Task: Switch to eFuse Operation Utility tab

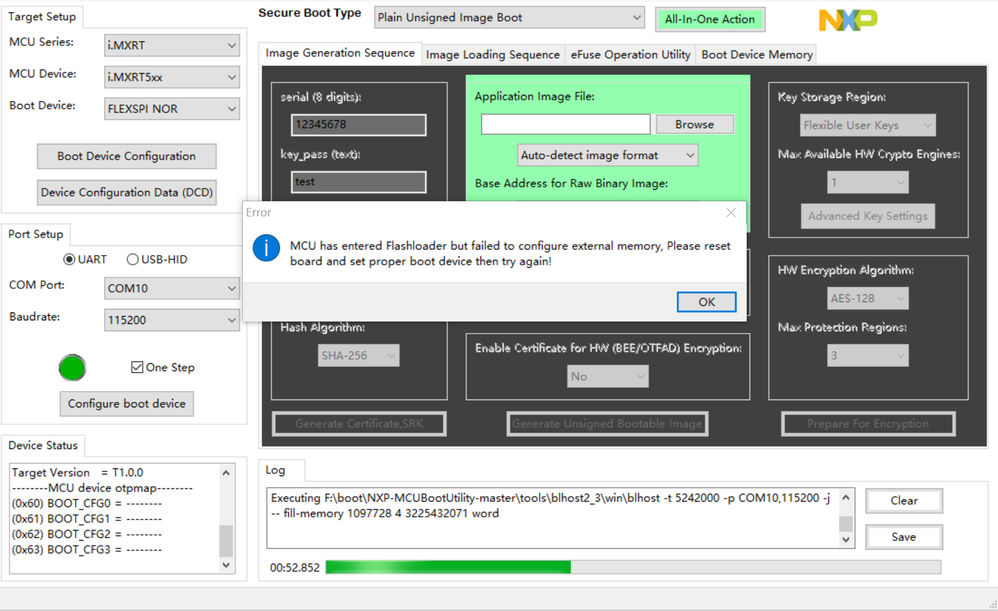Action: 630,55
